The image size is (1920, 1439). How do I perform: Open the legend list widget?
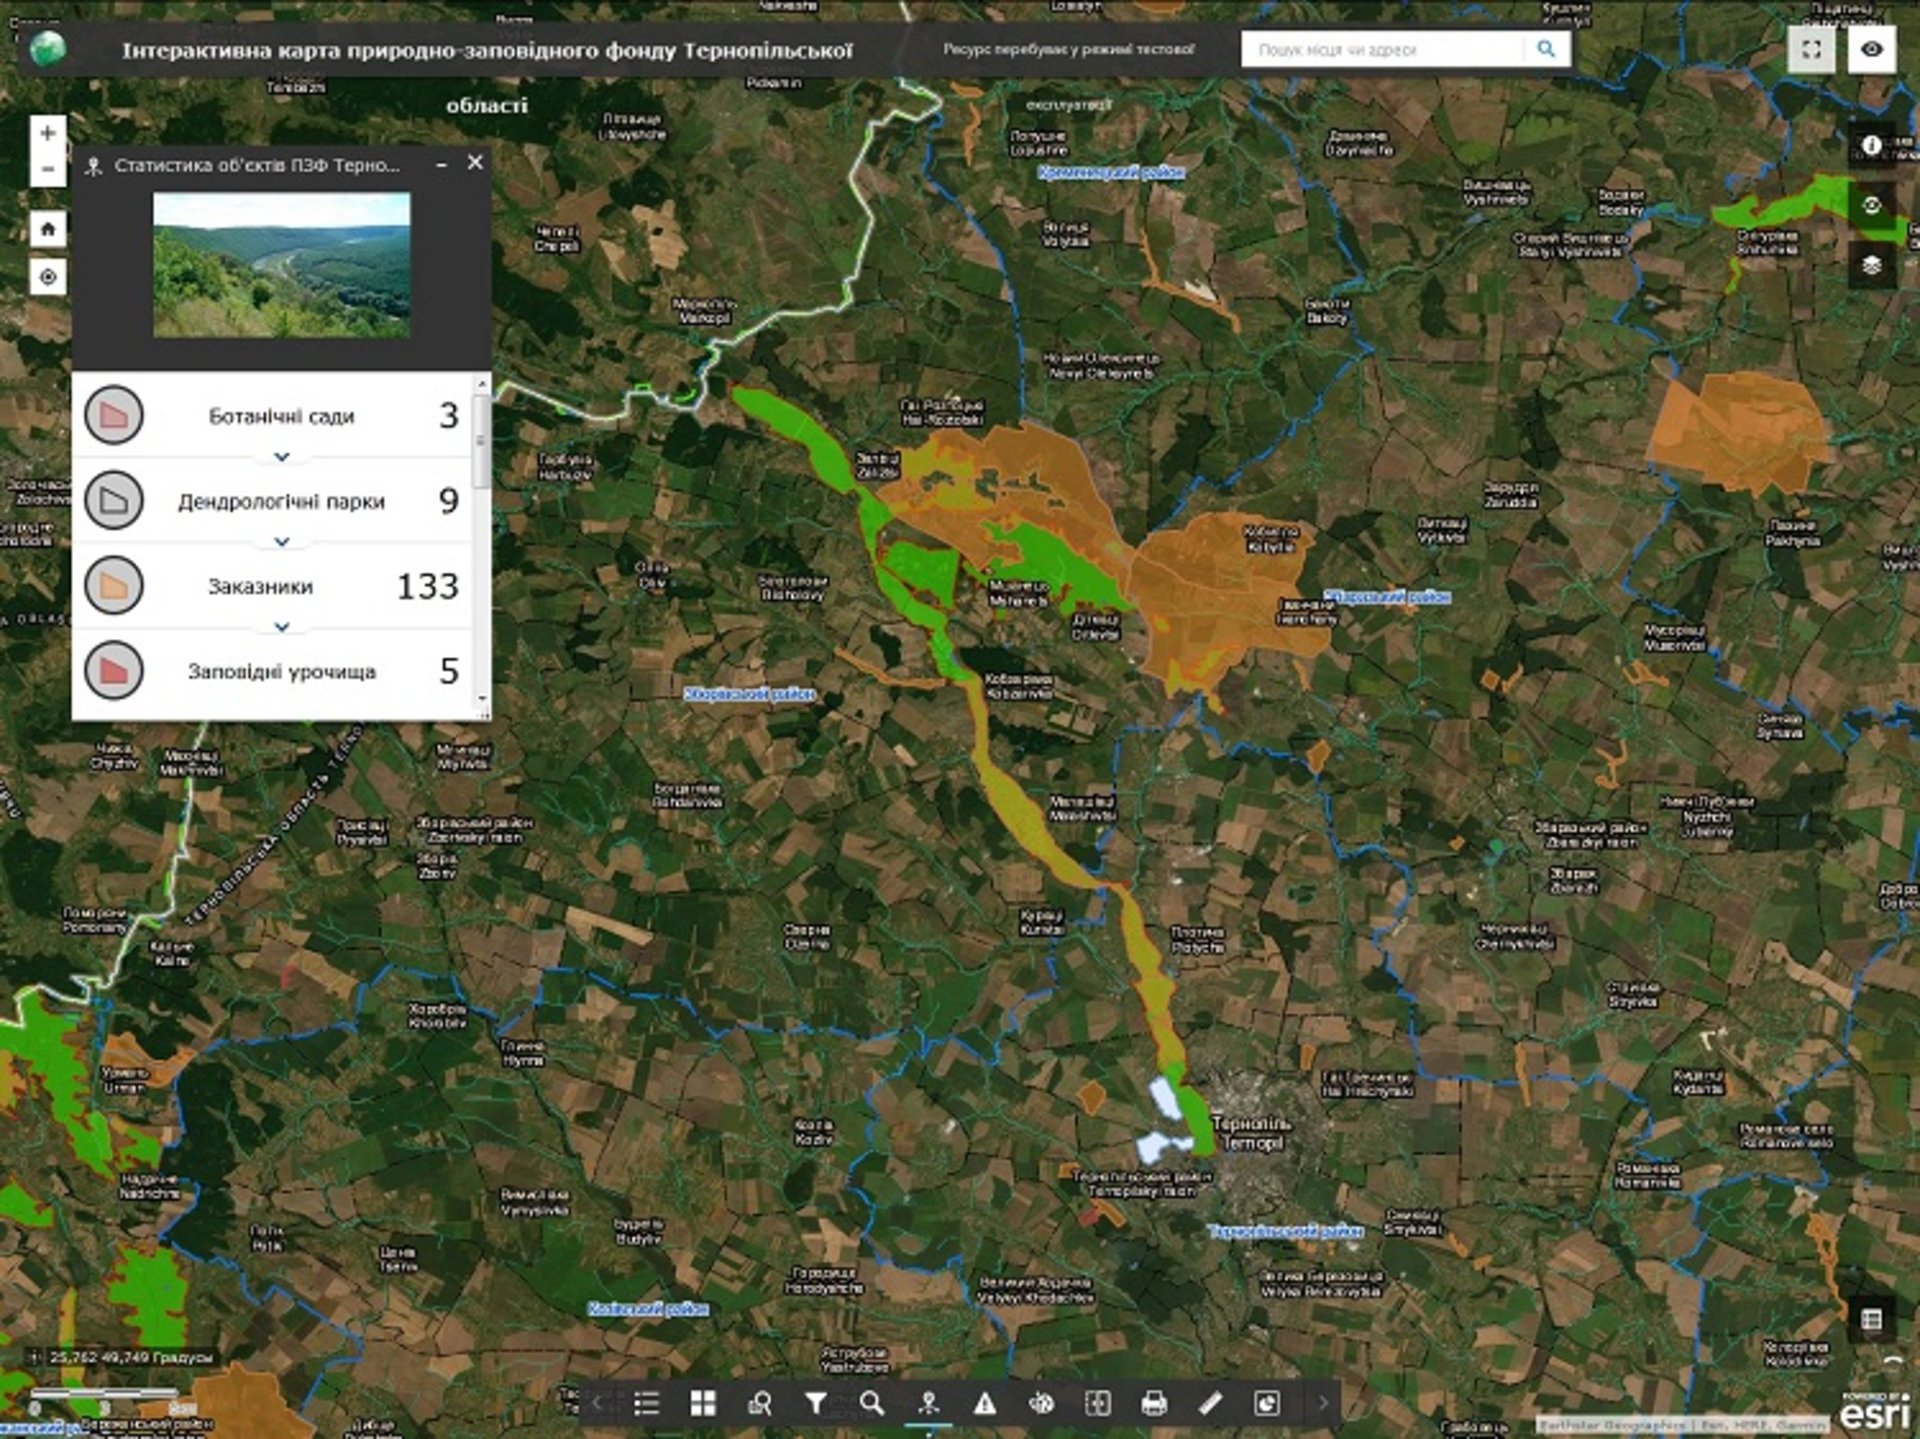(647, 1404)
